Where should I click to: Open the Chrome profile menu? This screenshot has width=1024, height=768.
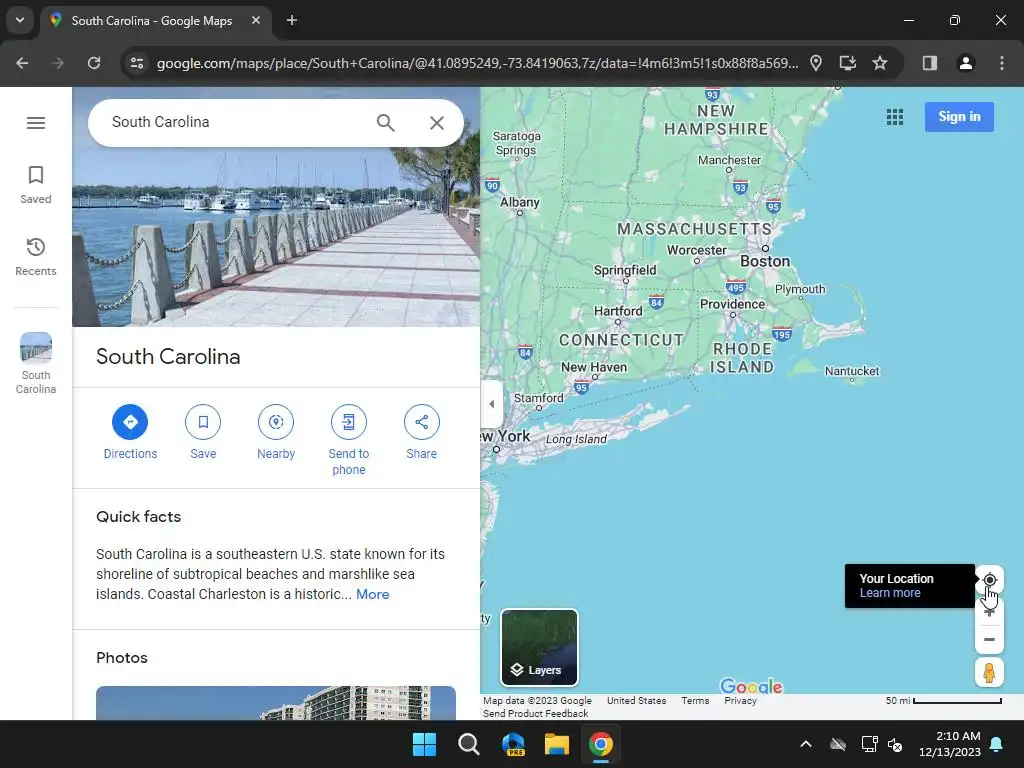pyautogui.click(x=966, y=63)
